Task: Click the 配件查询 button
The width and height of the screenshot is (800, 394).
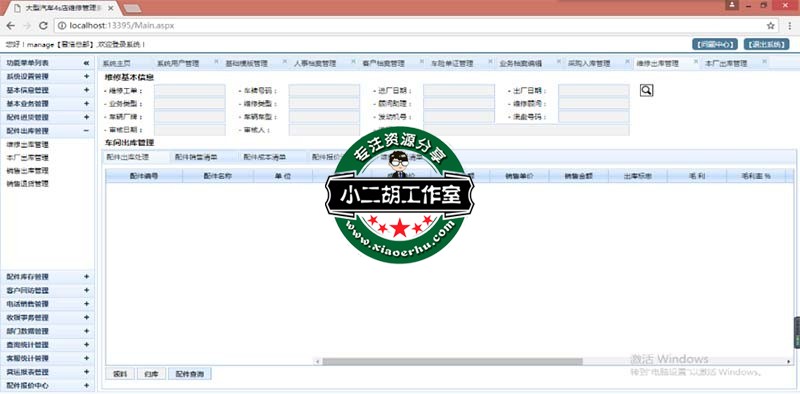Action: [190, 374]
